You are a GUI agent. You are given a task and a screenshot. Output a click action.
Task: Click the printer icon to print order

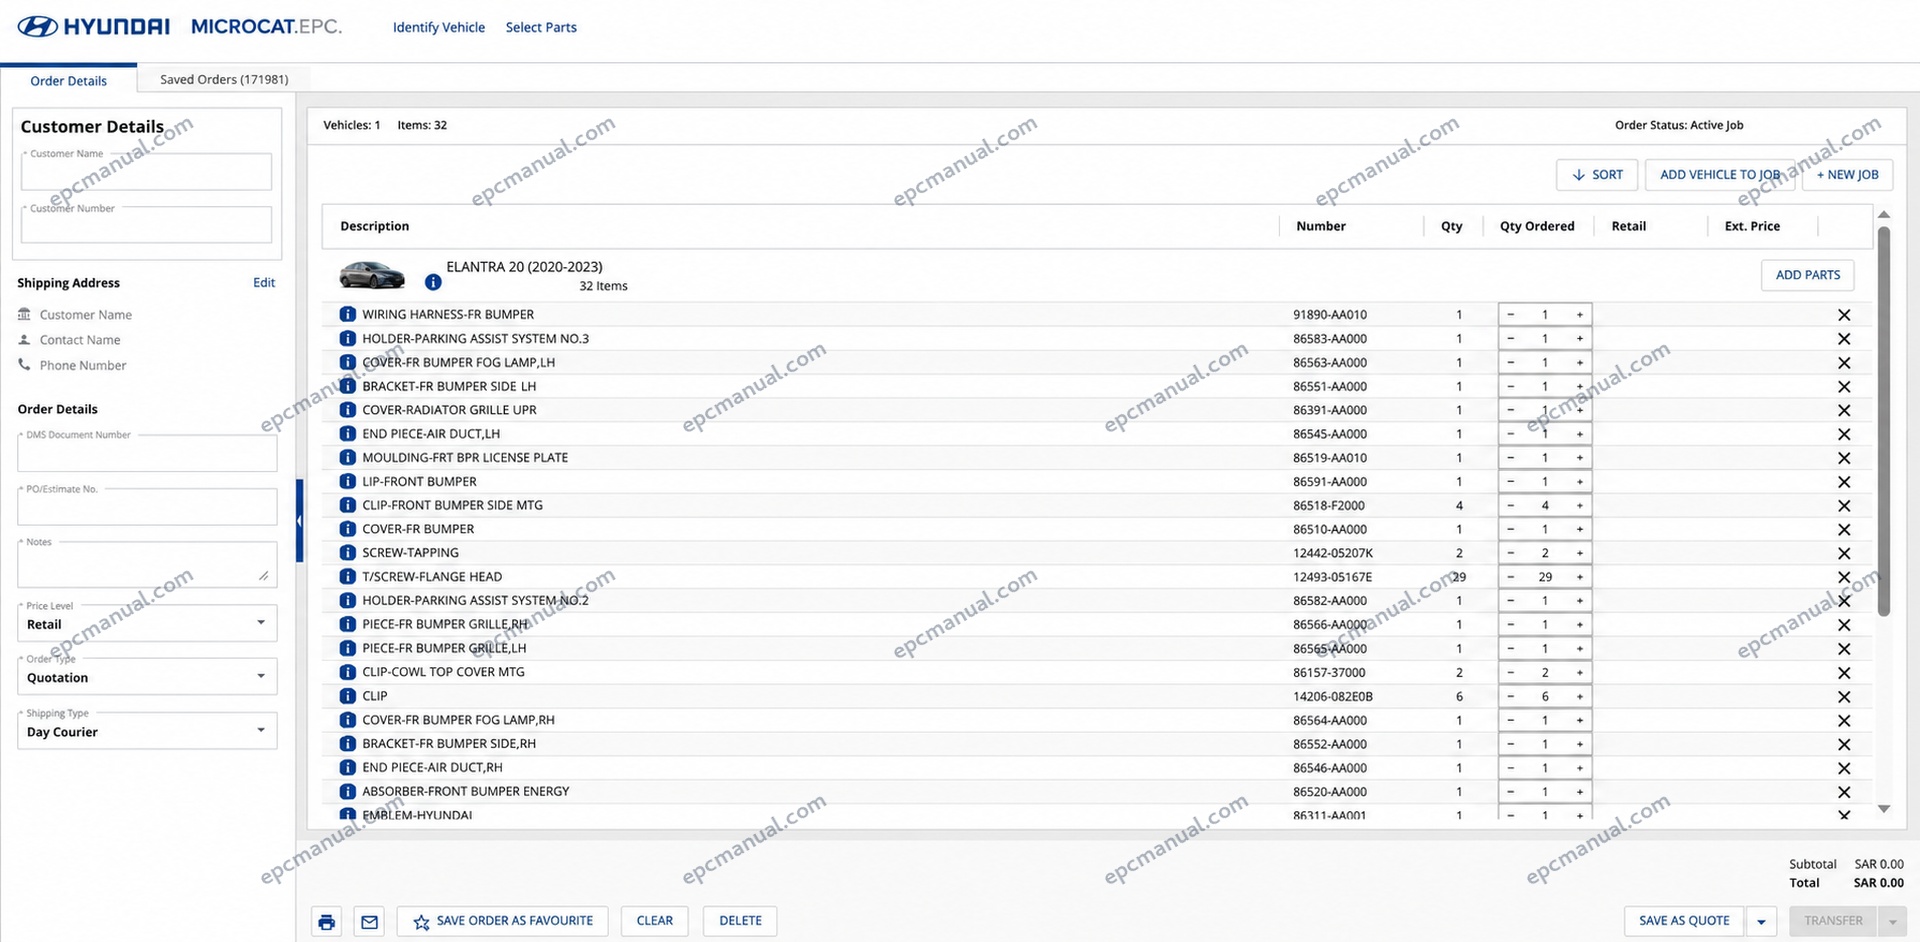326,921
